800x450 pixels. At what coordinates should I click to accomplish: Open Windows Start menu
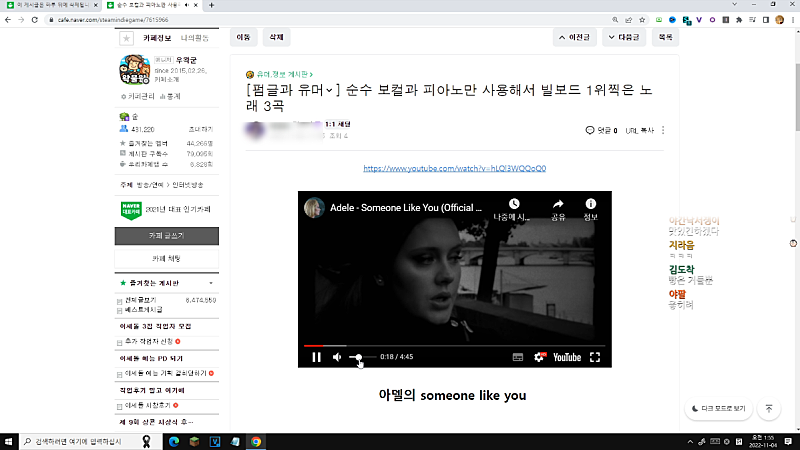click(9, 442)
